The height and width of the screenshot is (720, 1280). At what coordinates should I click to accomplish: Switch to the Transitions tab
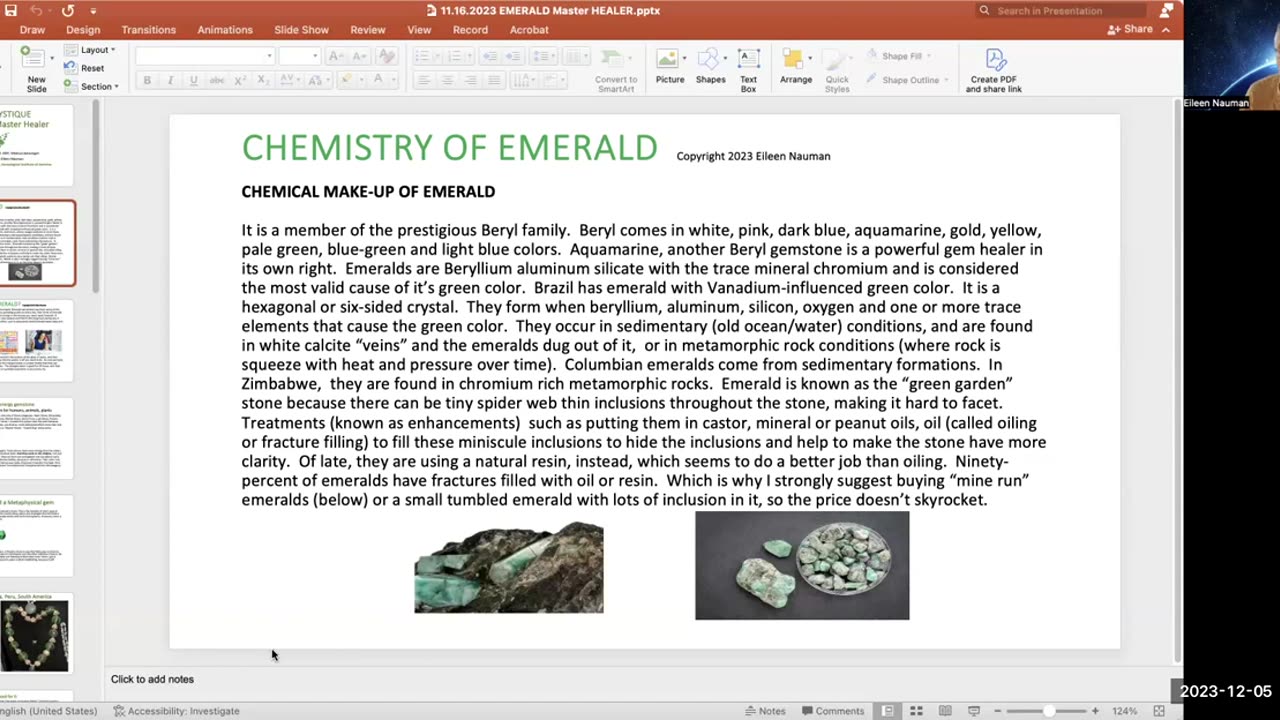pos(148,30)
